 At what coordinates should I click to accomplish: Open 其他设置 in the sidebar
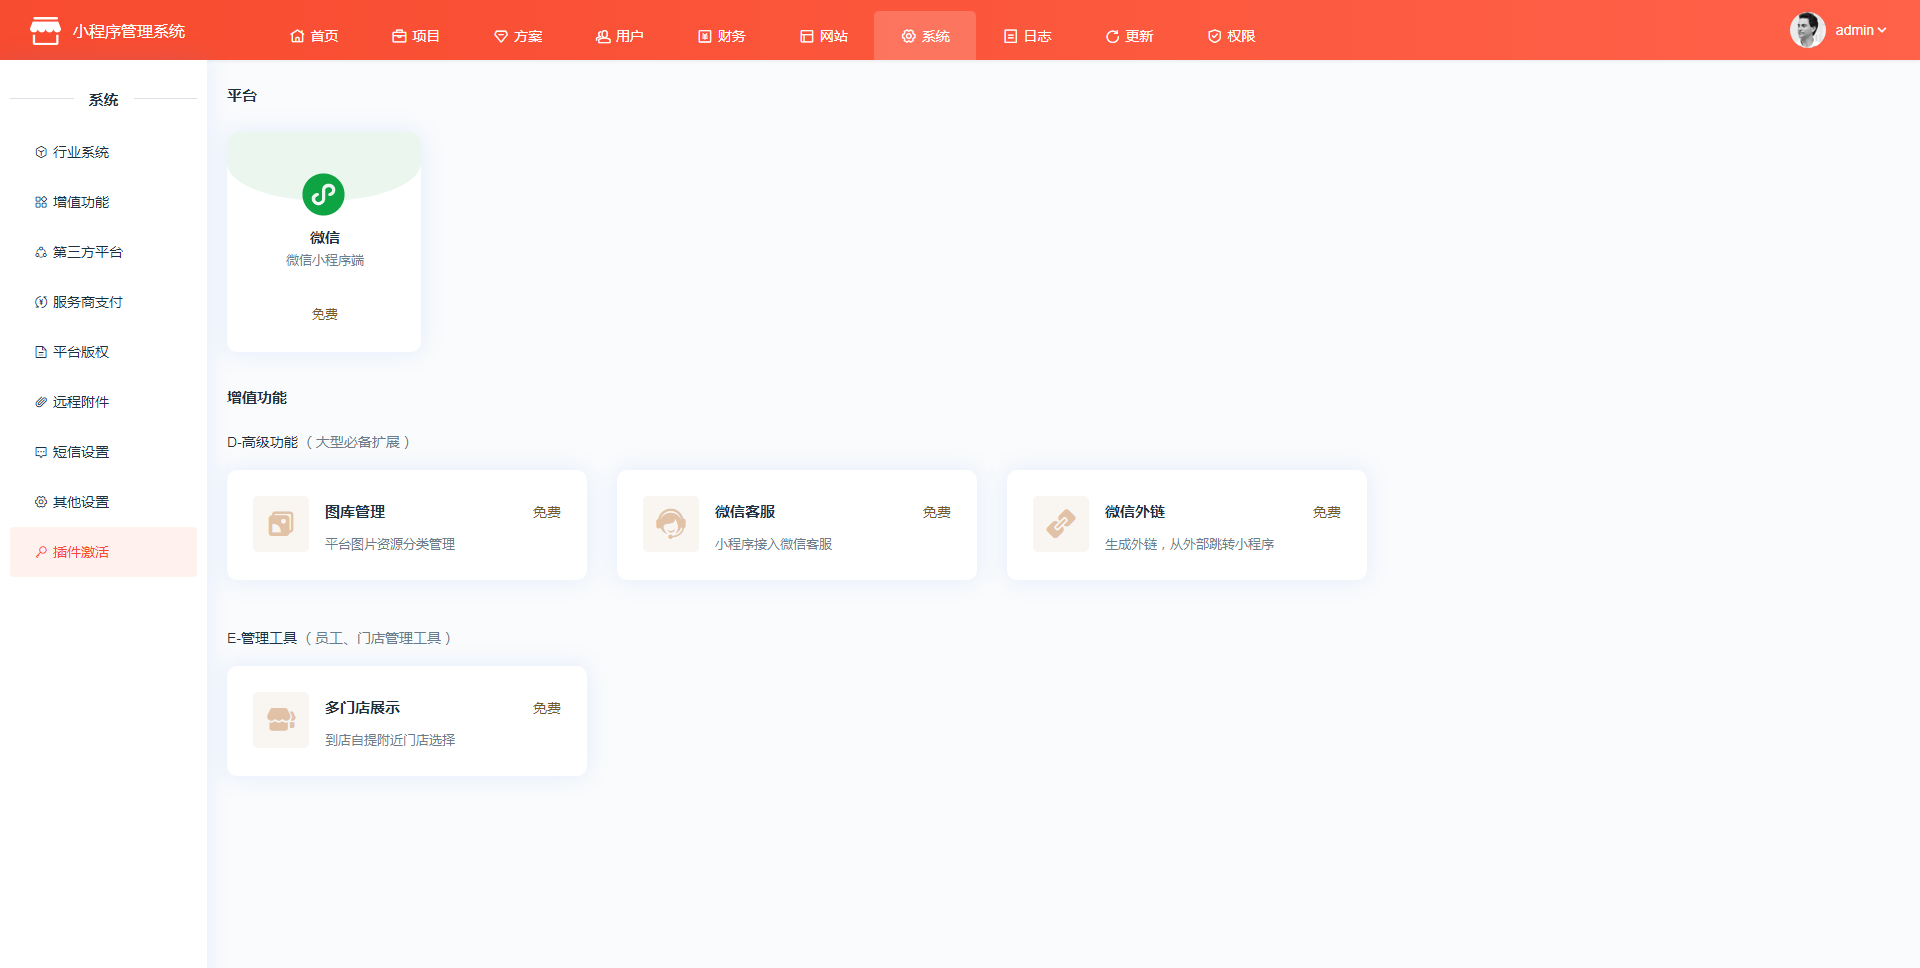[103, 502]
